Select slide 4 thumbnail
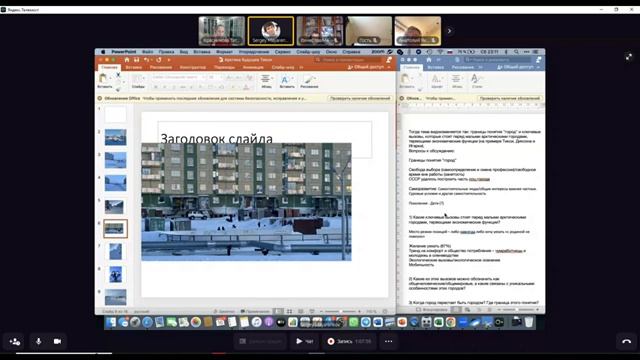Screen dimensions: 640x360 [x=116, y=183]
